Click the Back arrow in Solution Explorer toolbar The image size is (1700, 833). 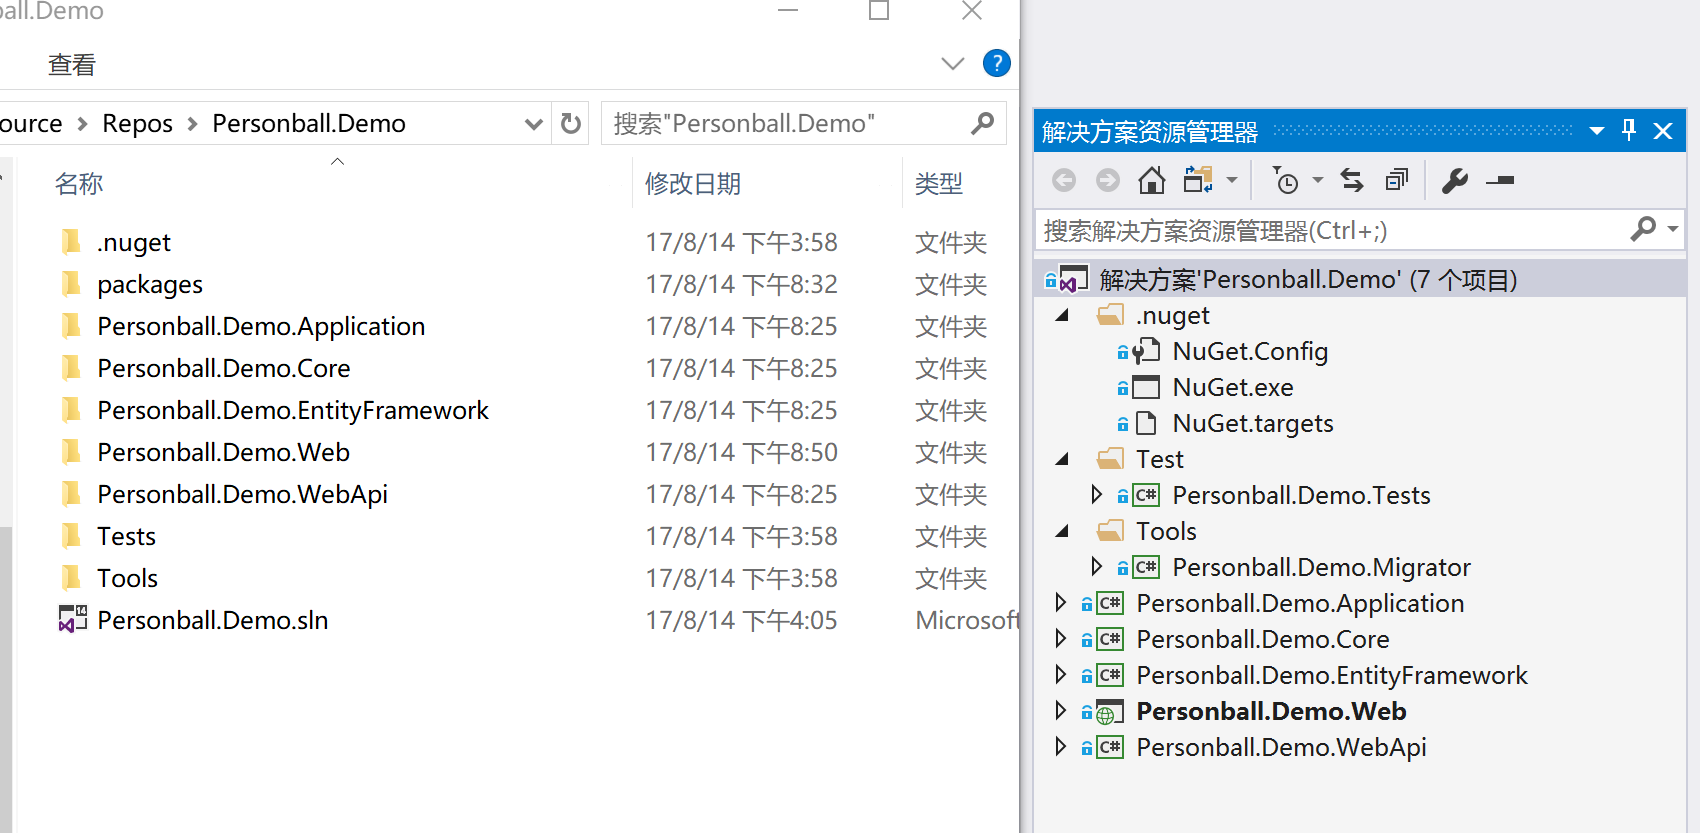[1064, 180]
